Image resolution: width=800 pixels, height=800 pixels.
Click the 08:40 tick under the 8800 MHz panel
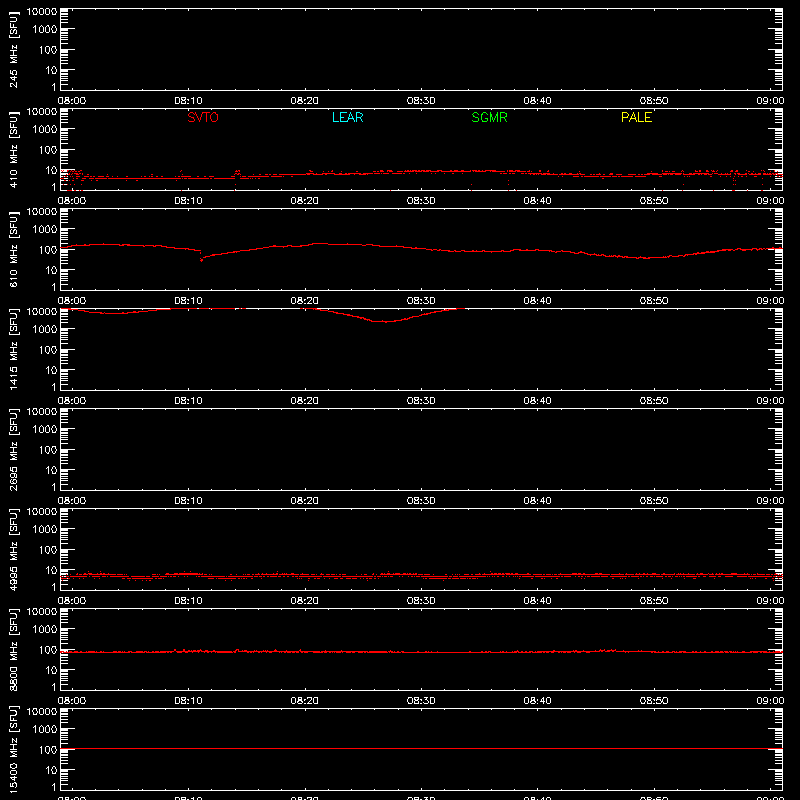pos(537,701)
